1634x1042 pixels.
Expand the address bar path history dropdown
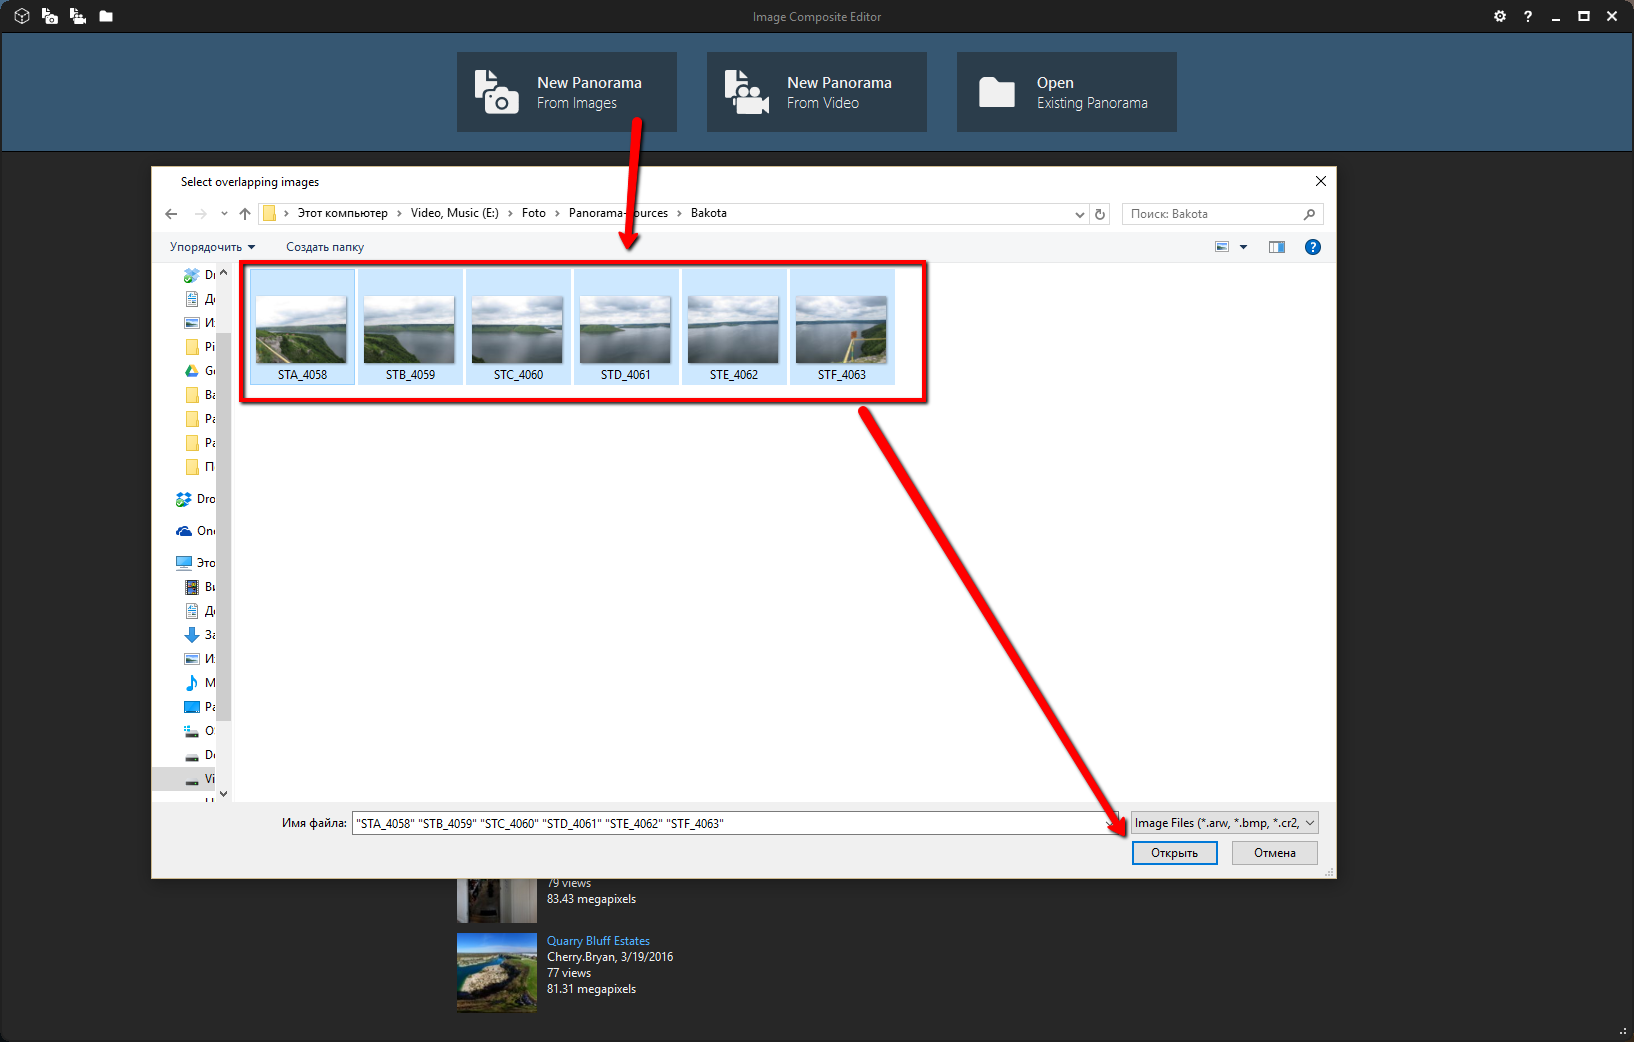(x=1079, y=214)
